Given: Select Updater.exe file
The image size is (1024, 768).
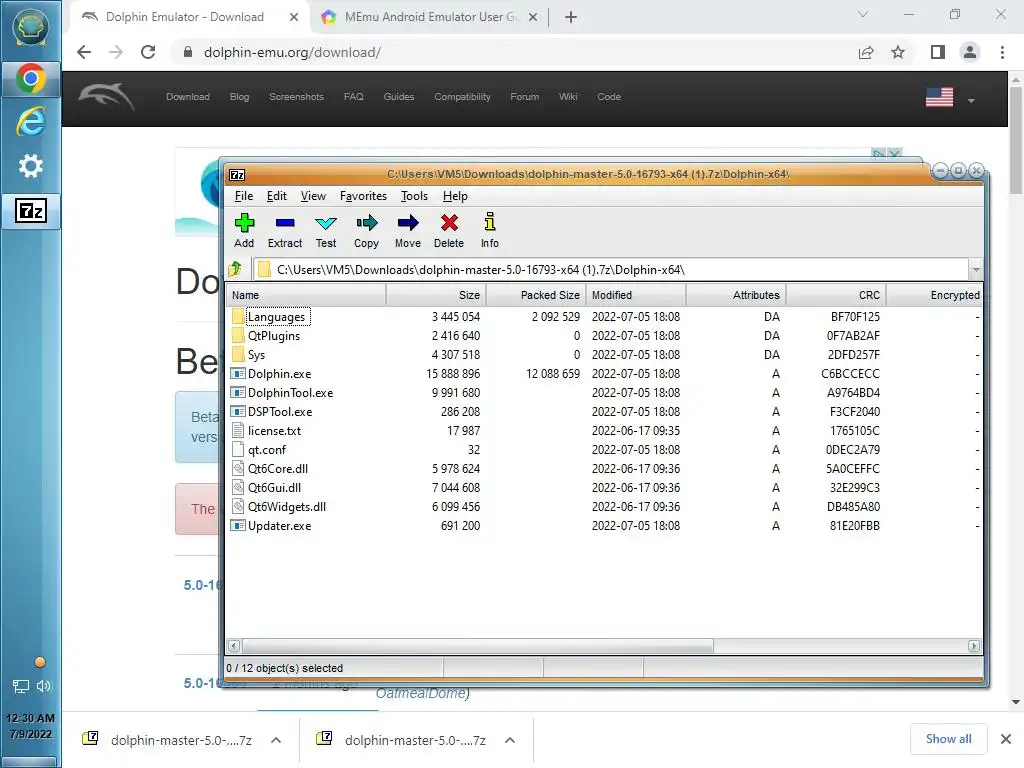Looking at the screenshot, I should click(x=279, y=526).
